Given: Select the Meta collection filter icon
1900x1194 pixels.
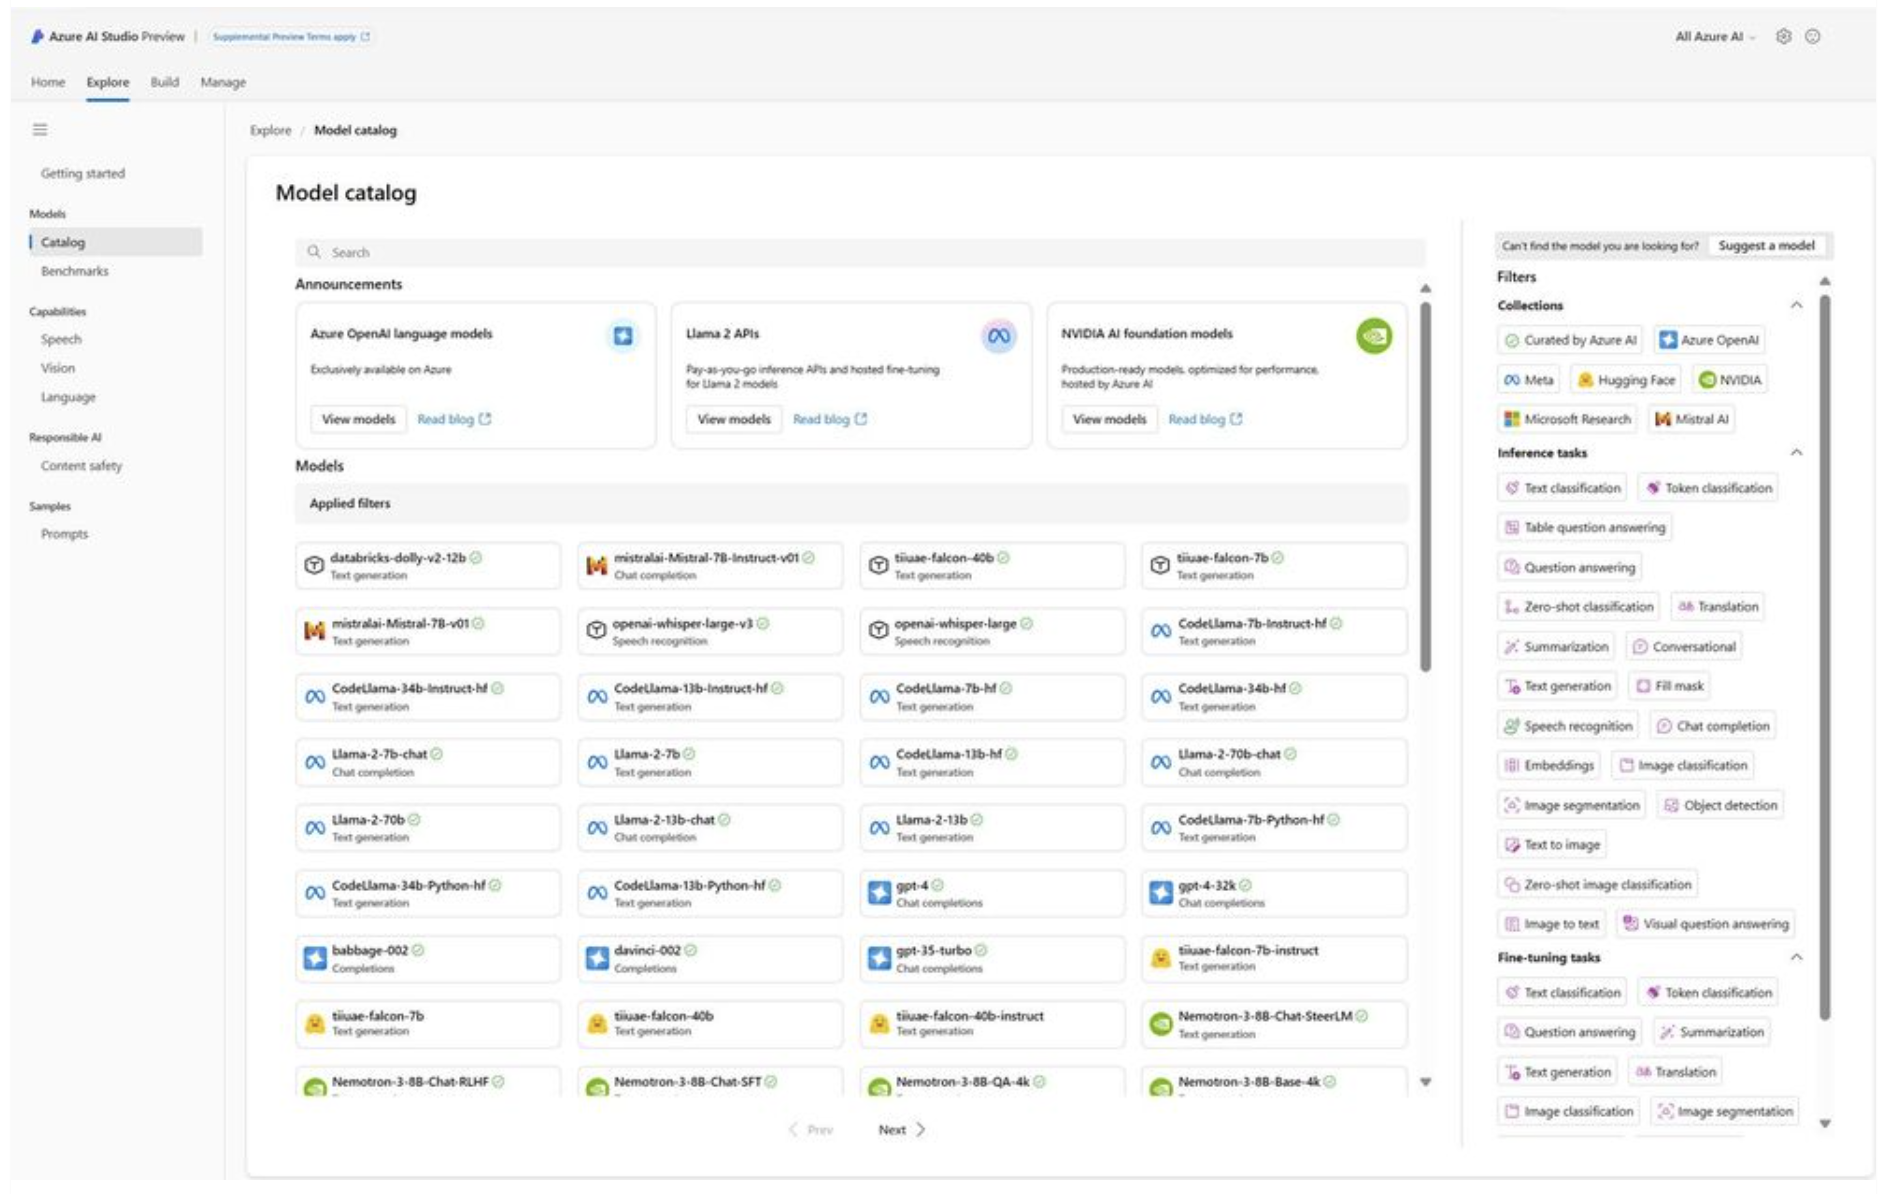Looking at the screenshot, I should (x=1514, y=380).
